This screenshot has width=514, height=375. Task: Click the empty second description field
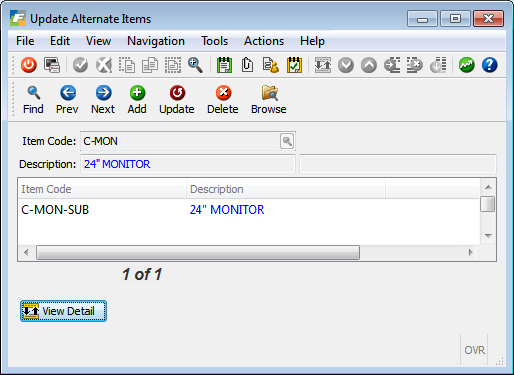pos(398,164)
